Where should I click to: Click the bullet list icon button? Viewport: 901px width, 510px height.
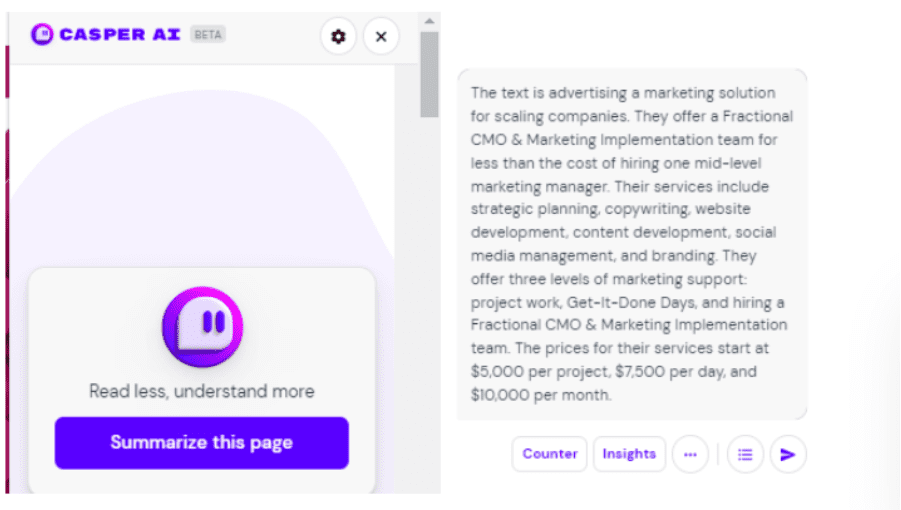click(745, 454)
